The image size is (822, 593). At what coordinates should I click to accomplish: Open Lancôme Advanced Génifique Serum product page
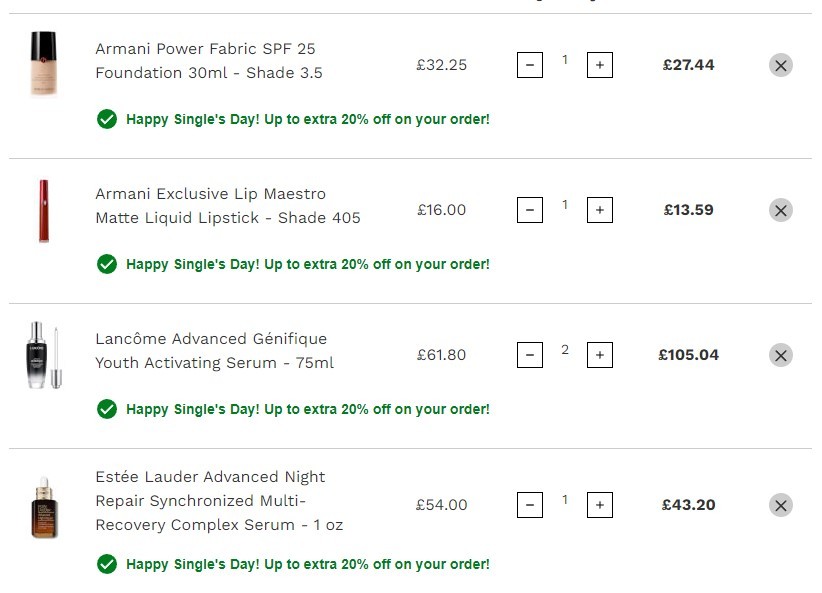pos(214,351)
